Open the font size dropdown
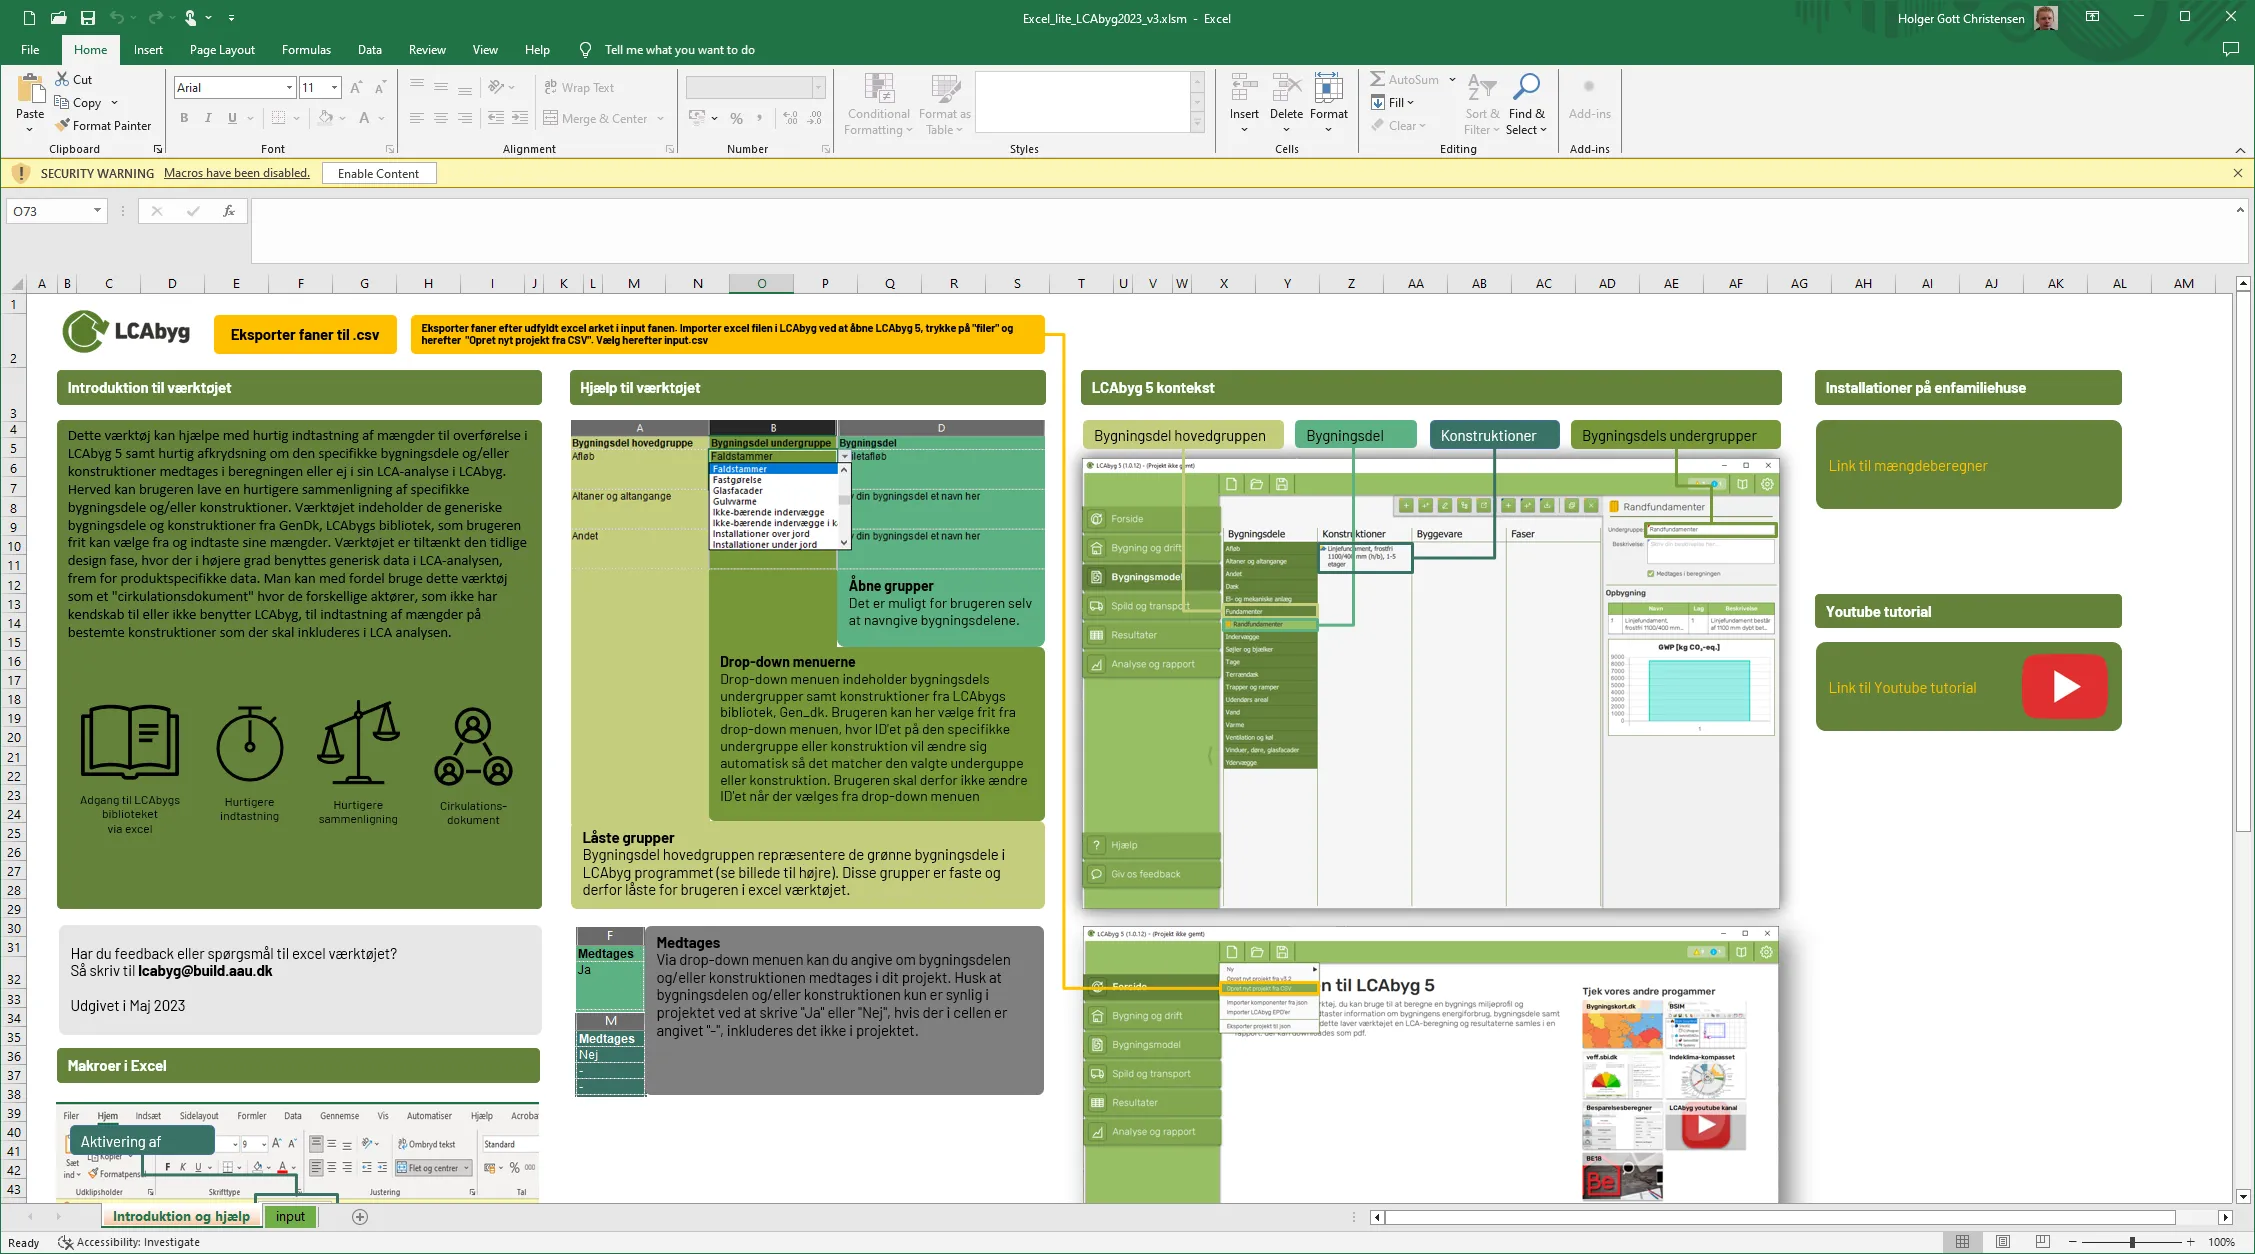This screenshot has width=2255, height=1254. [335, 88]
